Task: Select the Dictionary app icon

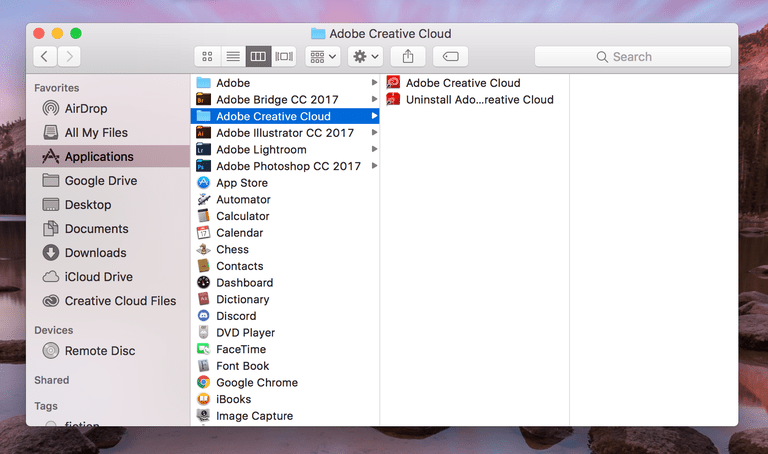Action: point(203,299)
